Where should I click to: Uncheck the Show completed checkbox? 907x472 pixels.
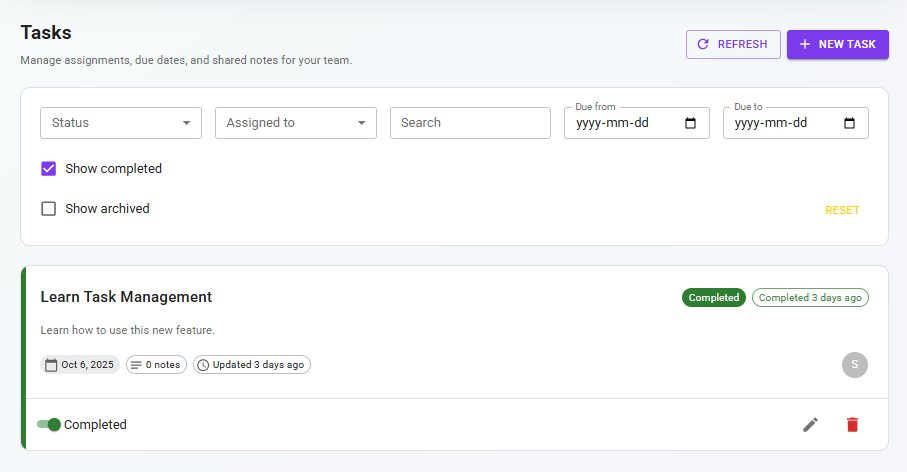coord(48,169)
